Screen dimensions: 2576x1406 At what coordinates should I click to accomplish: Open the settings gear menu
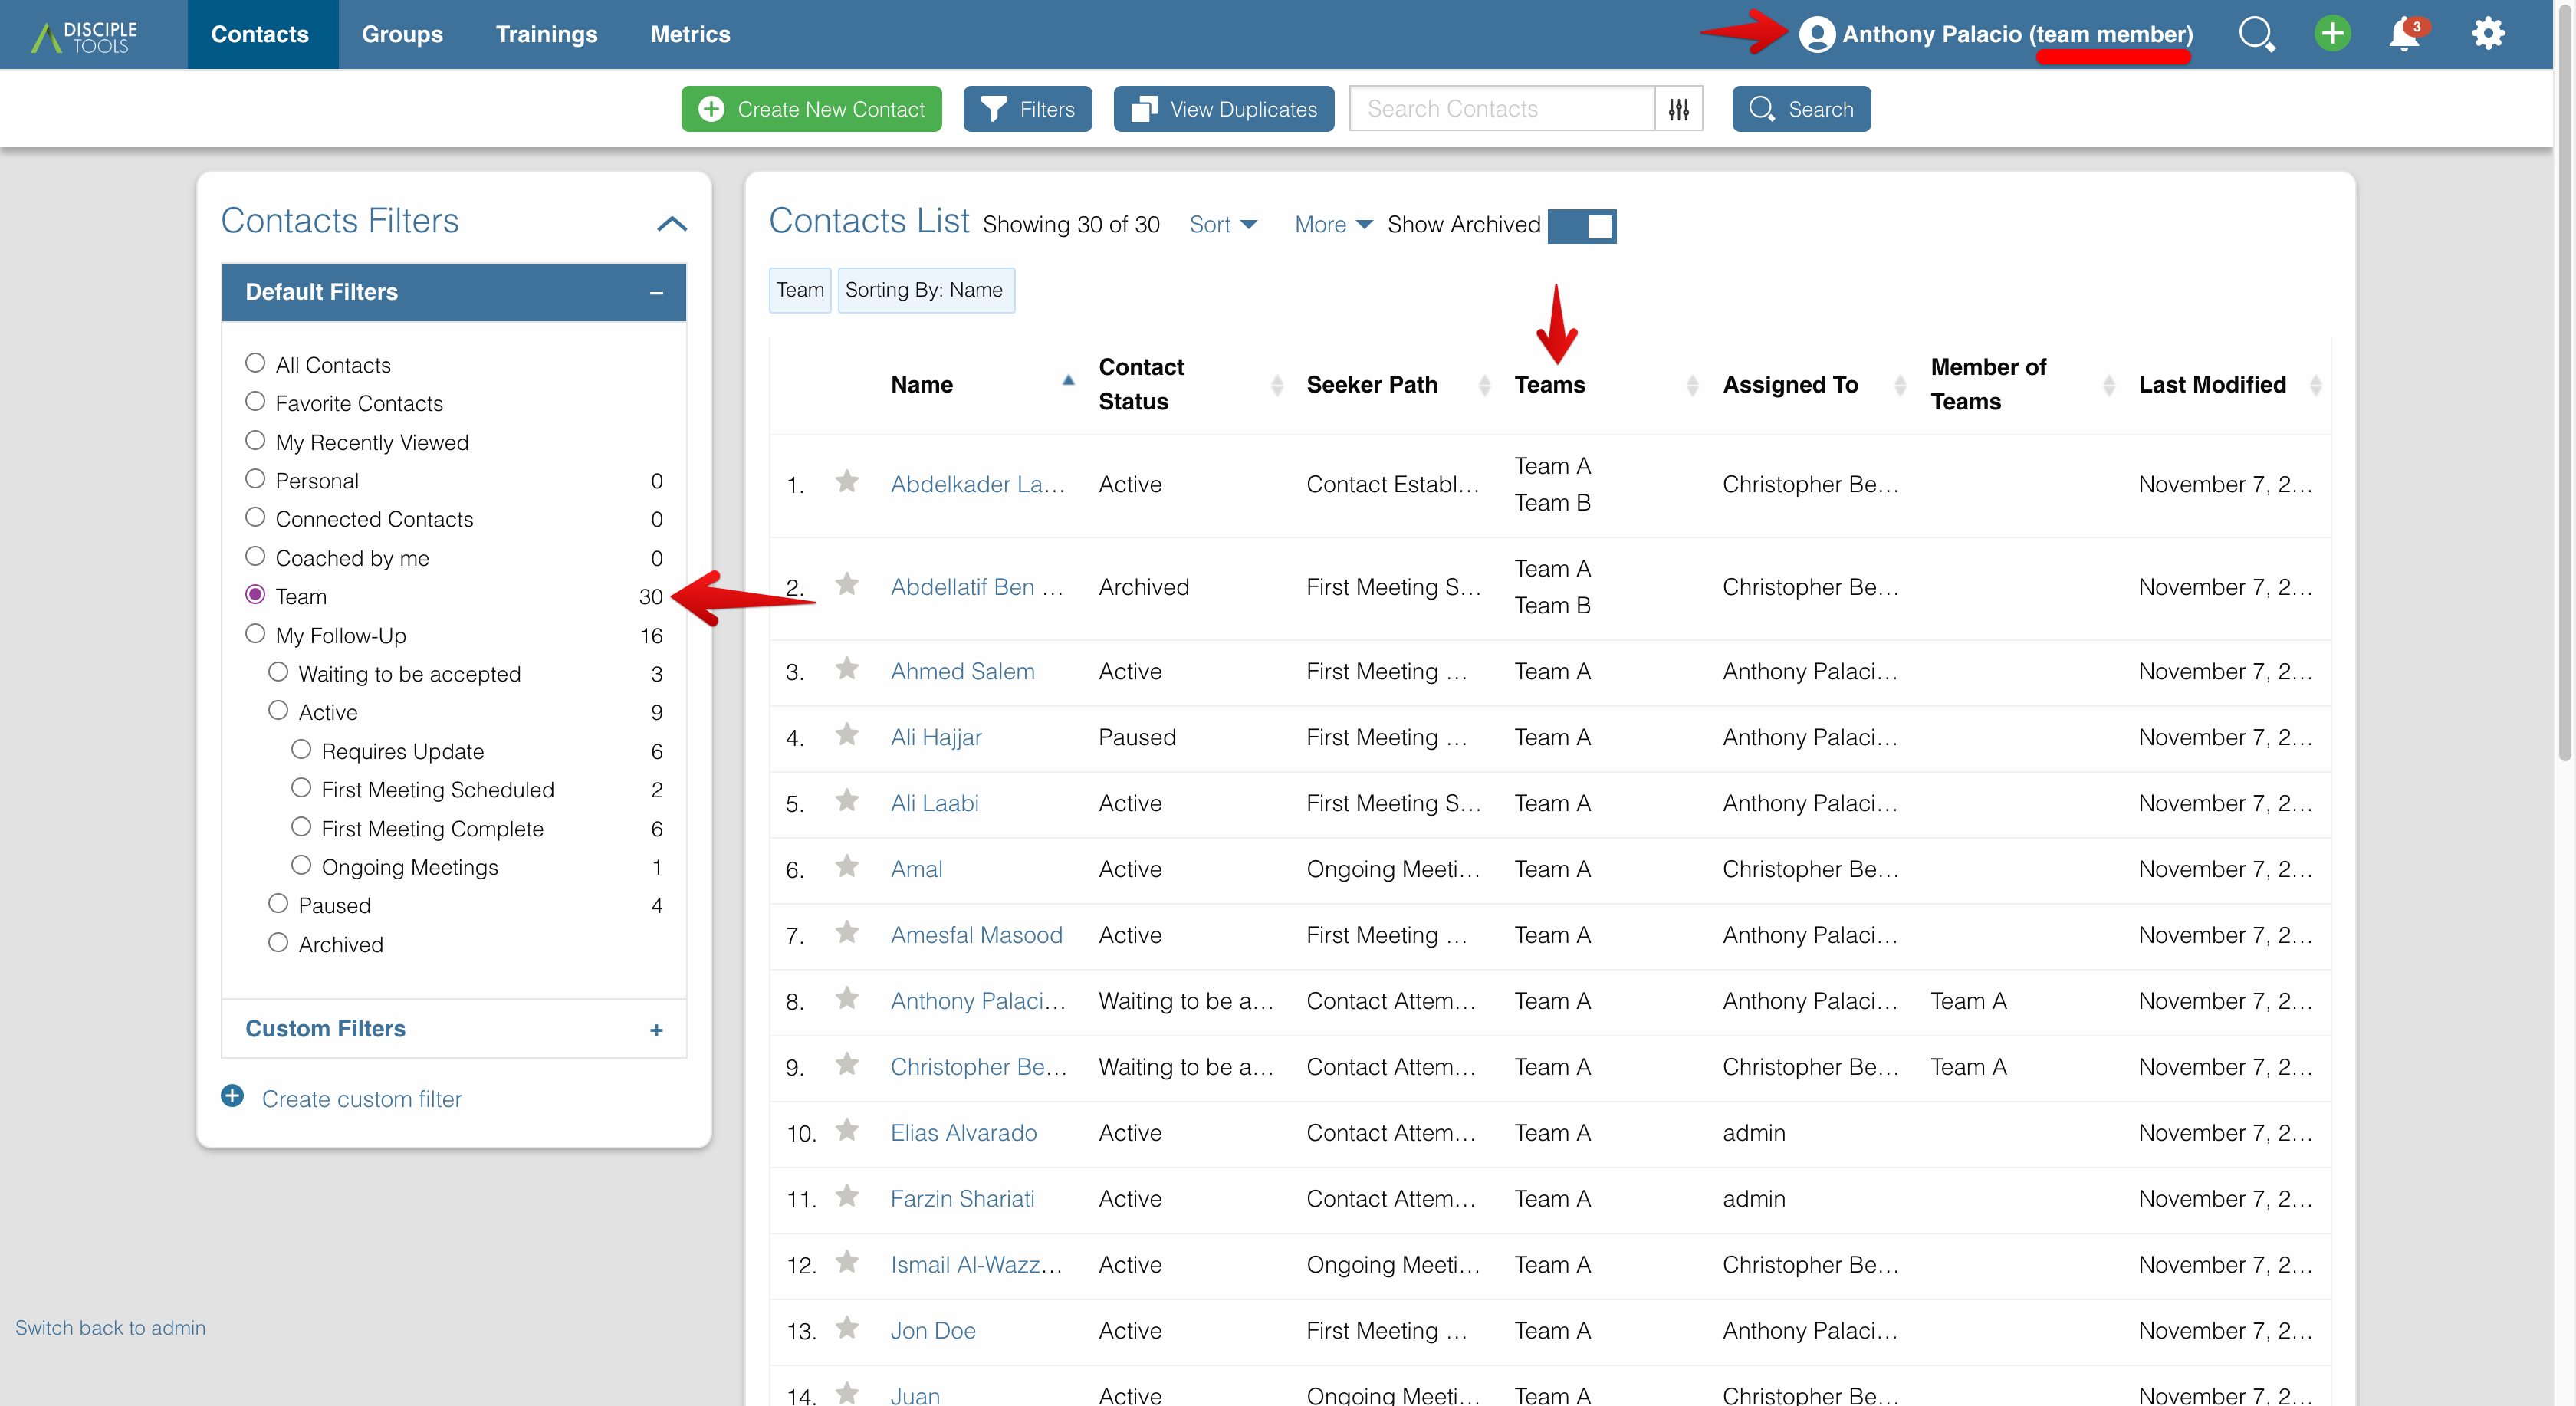[x=2488, y=33]
